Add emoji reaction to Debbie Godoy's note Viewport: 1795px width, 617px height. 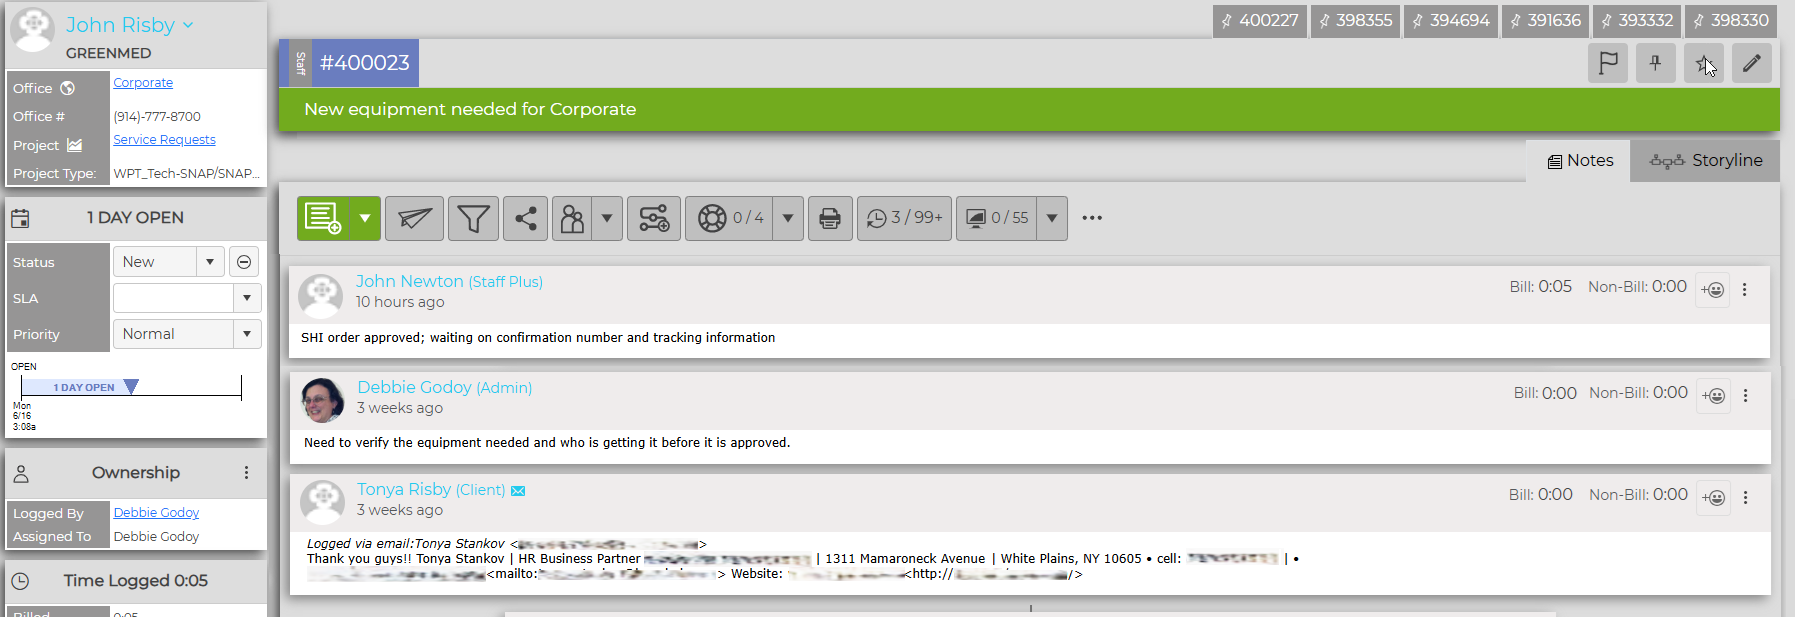click(1714, 396)
